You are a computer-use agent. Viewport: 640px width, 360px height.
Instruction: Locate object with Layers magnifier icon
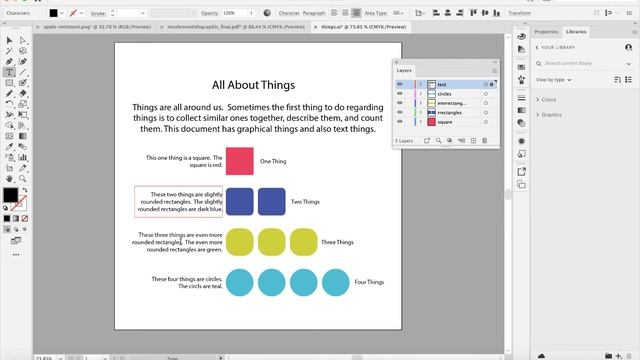coord(438,141)
